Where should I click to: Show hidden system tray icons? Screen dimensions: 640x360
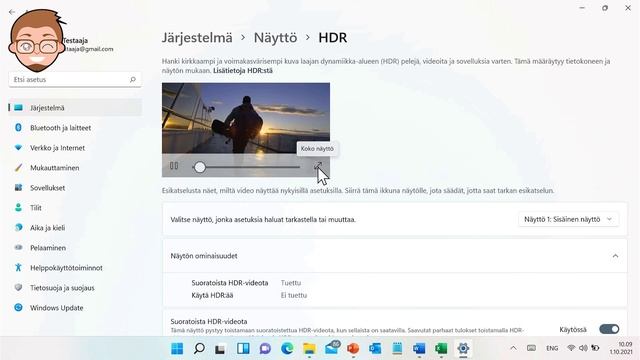[513, 348]
